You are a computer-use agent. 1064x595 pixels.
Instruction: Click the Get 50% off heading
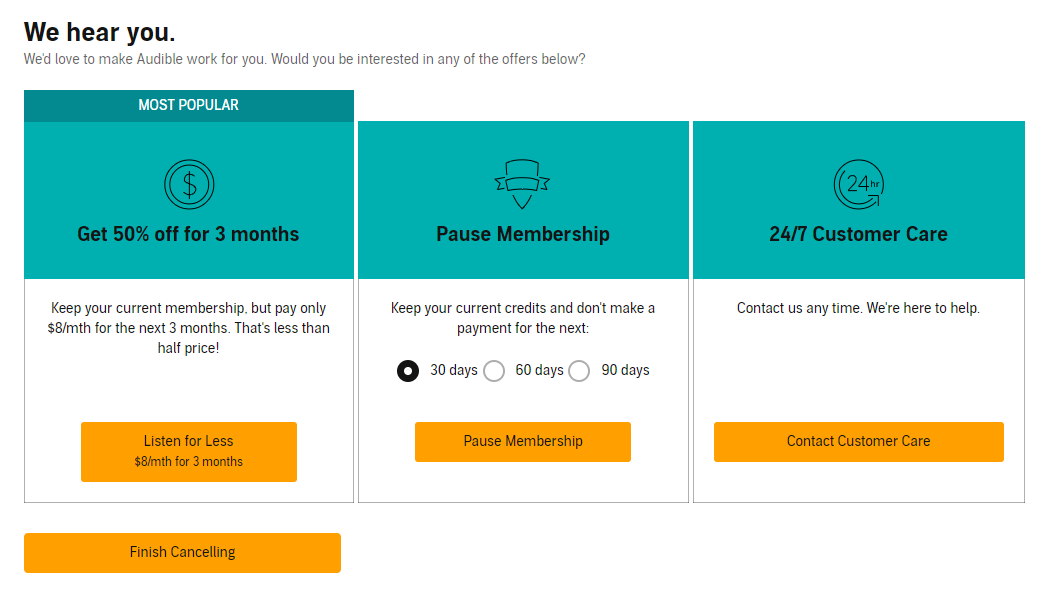[x=188, y=234]
